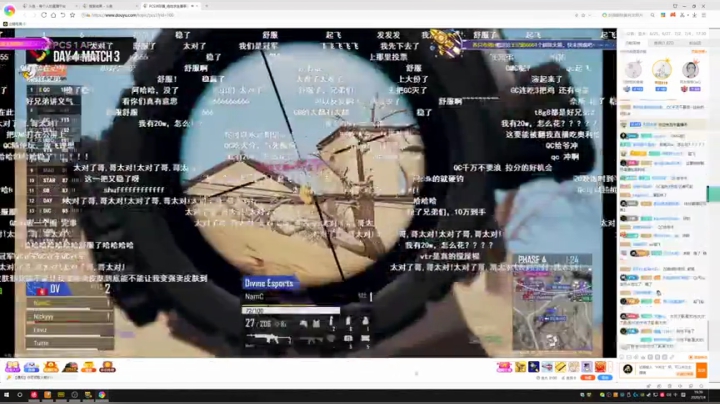This screenshot has height=404, width=720.
Task: Click the orange send message button
Action: pos(701,370)
